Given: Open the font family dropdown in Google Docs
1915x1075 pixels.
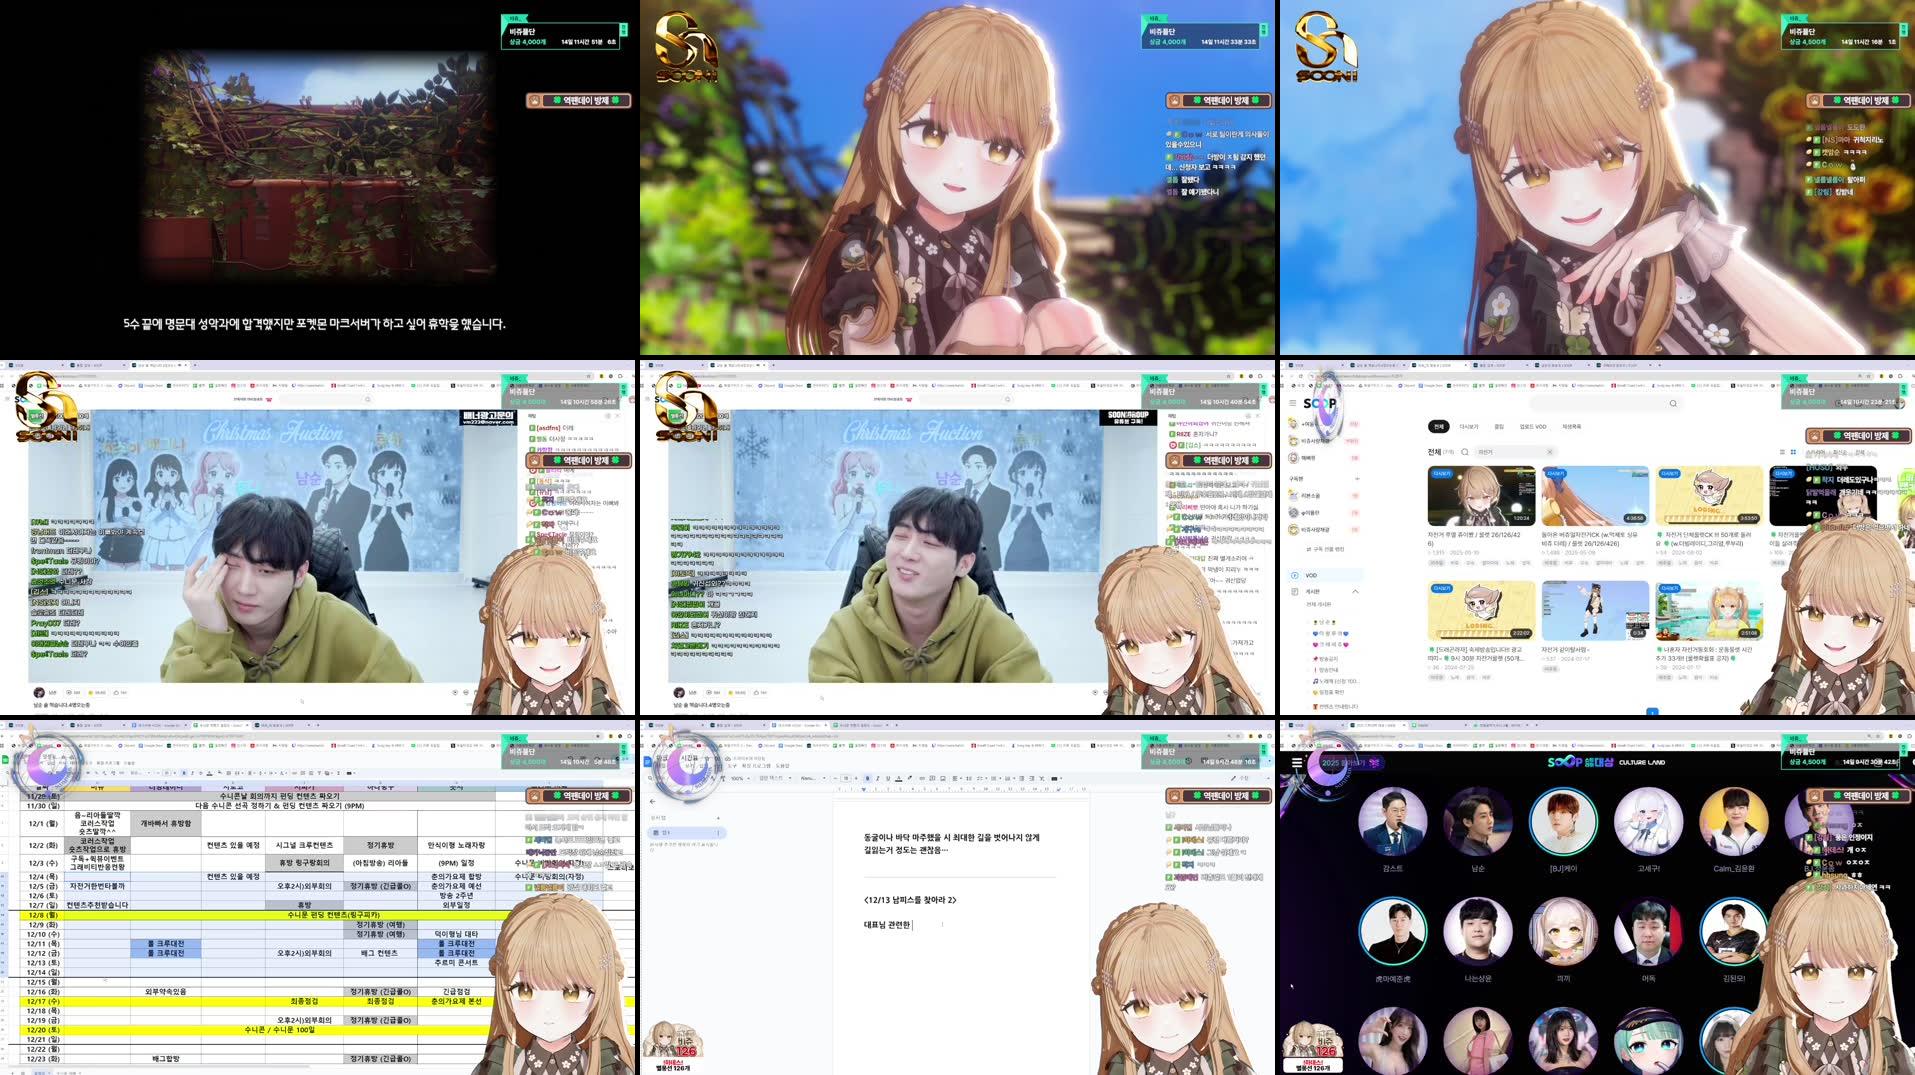Looking at the screenshot, I should tap(810, 778).
